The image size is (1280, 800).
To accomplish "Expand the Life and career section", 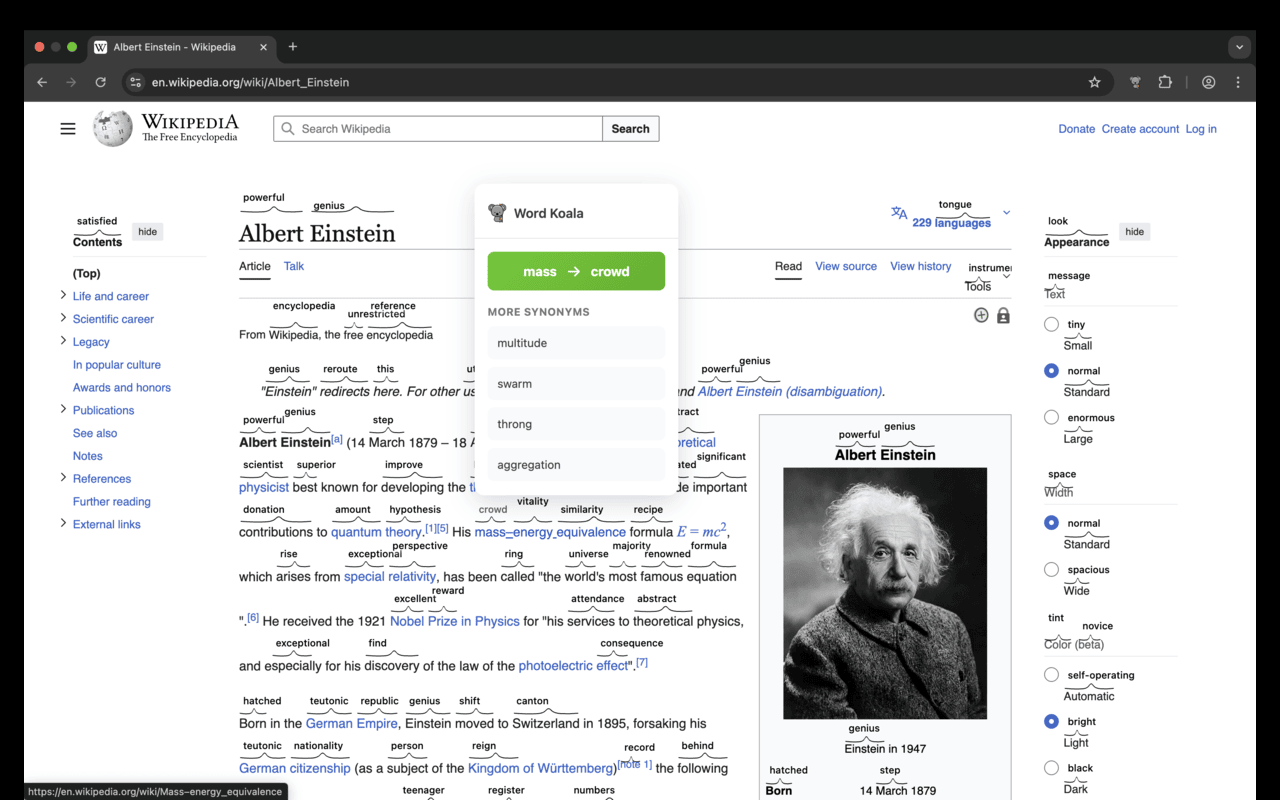I will click(x=63, y=295).
